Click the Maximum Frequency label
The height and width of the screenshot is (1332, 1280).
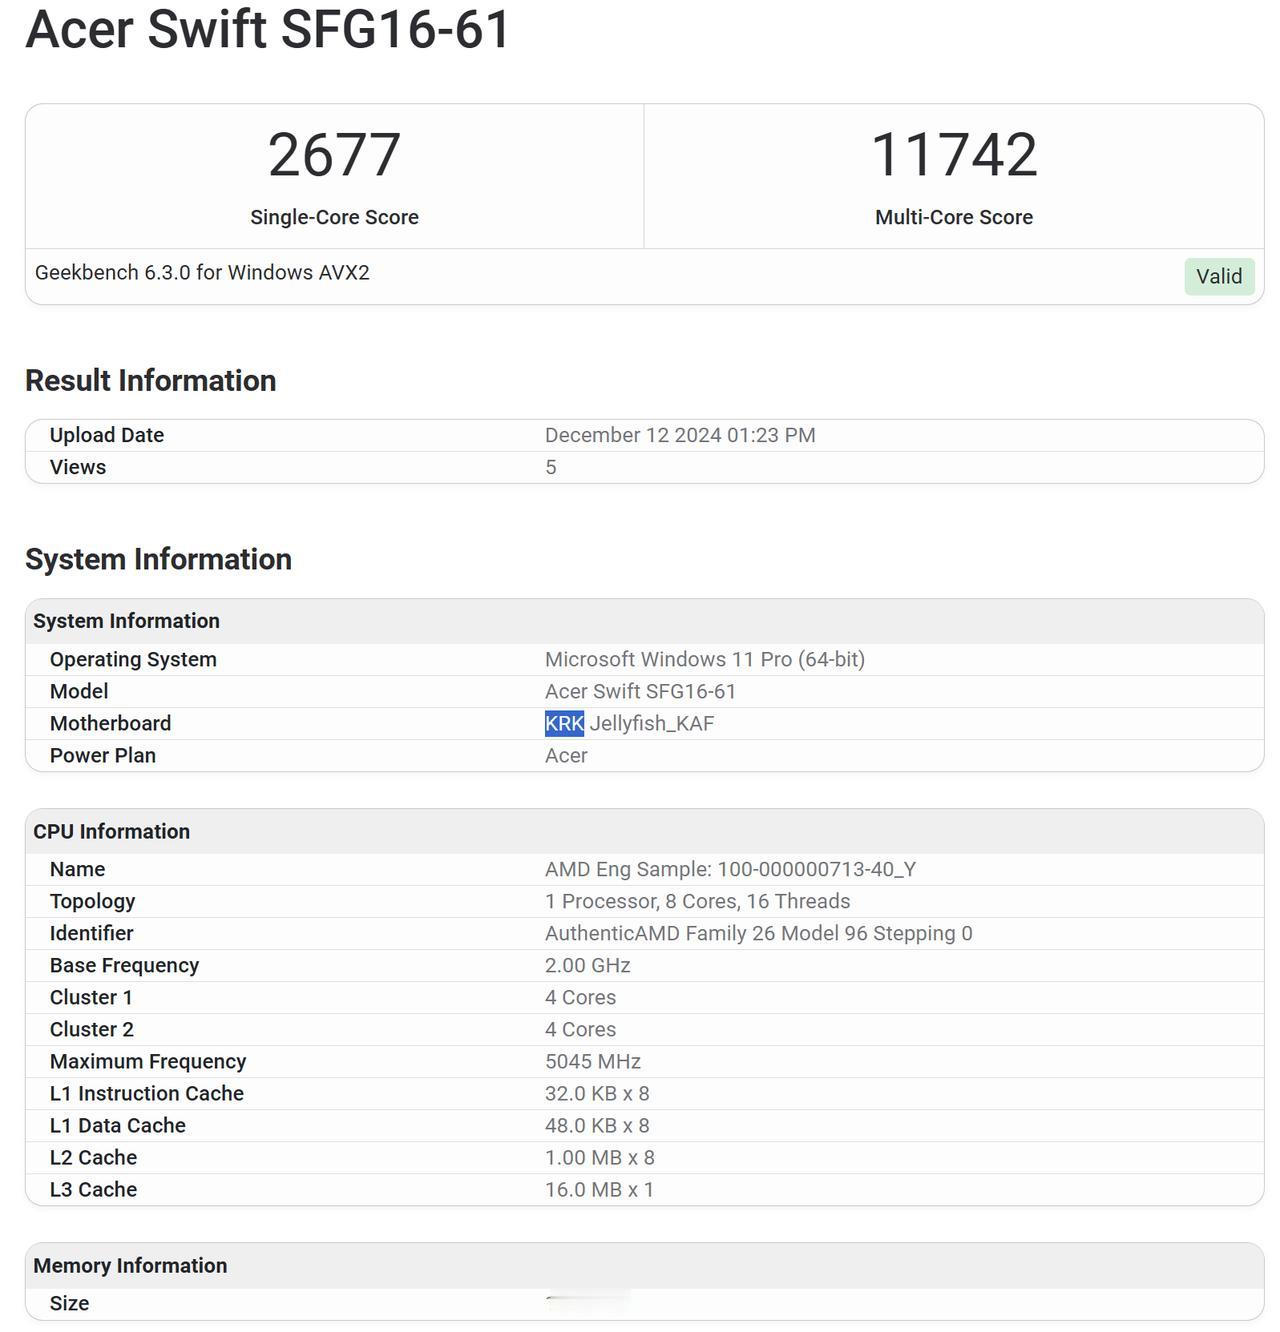148,1061
